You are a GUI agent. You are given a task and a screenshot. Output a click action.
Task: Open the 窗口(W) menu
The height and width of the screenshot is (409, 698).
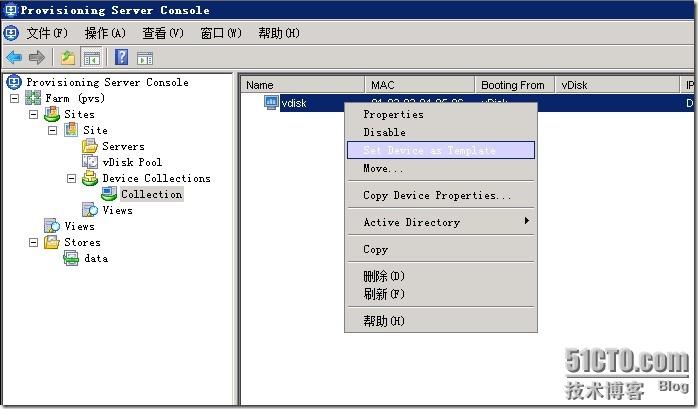coord(221,33)
